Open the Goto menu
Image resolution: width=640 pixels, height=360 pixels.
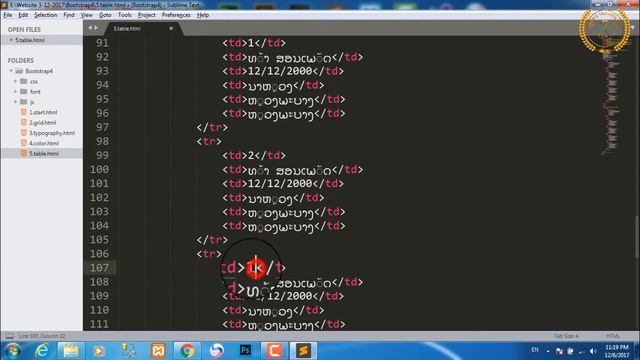click(105, 15)
